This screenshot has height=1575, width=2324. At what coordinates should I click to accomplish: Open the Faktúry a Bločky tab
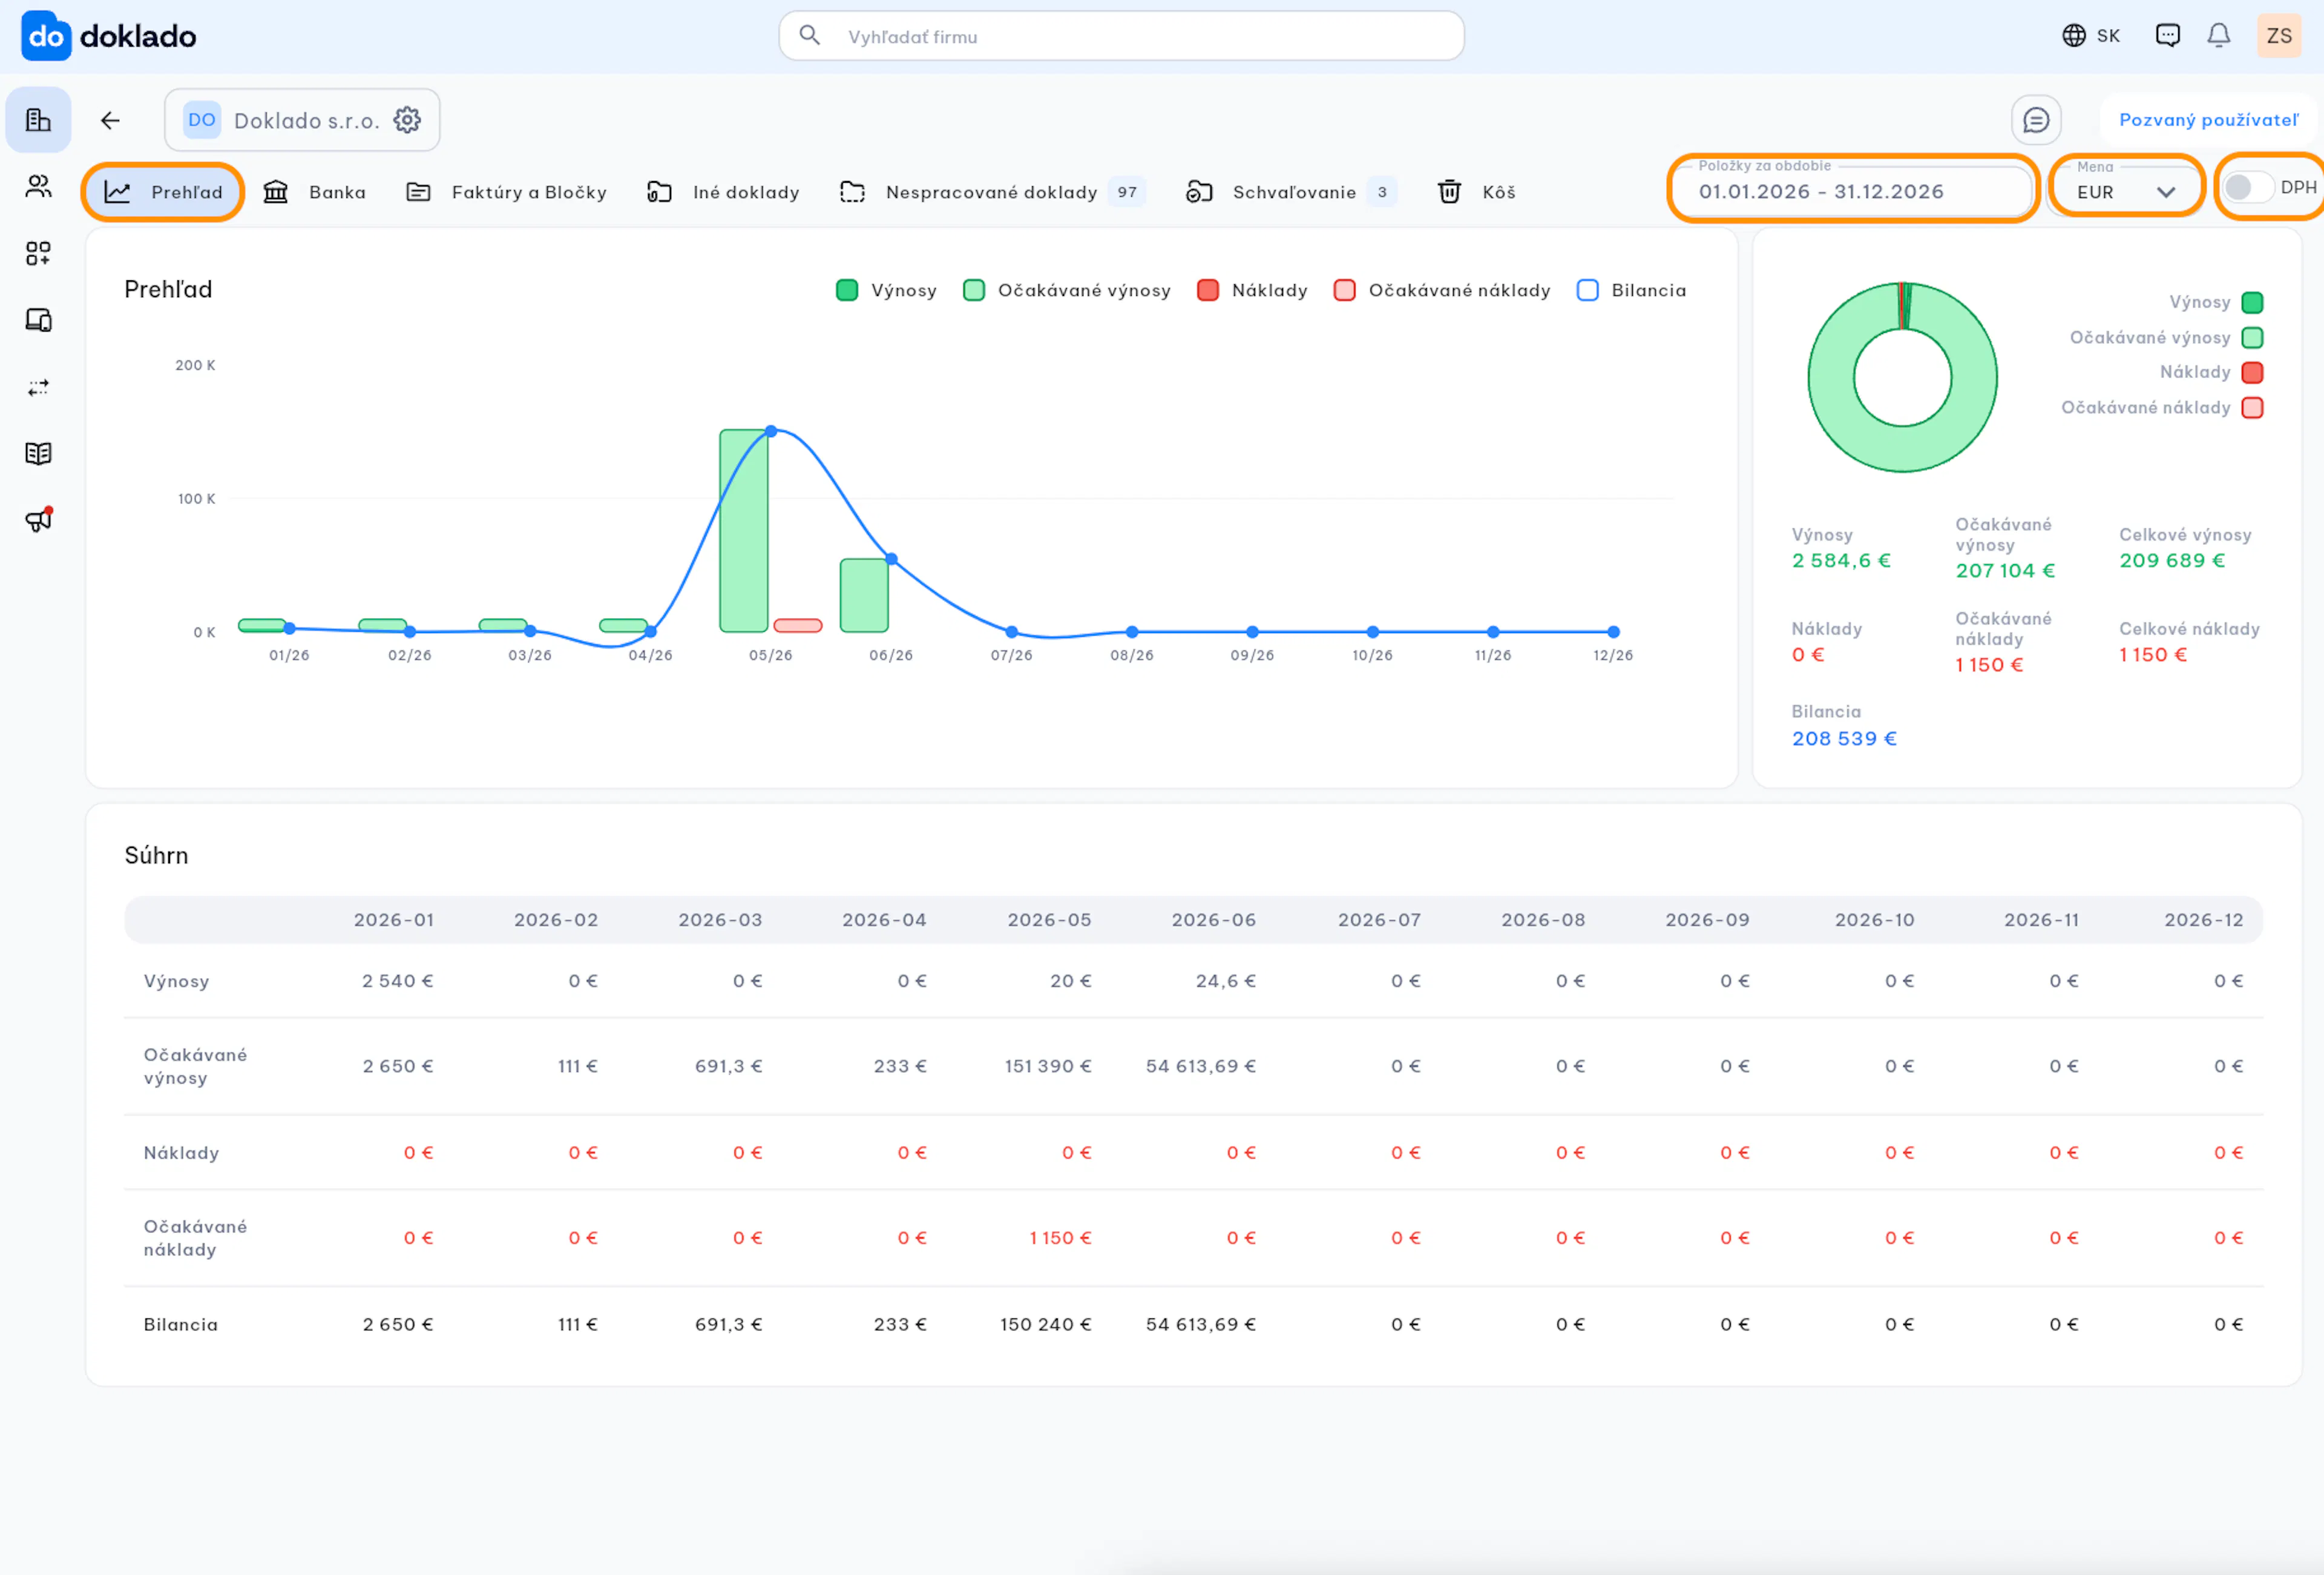(506, 192)
